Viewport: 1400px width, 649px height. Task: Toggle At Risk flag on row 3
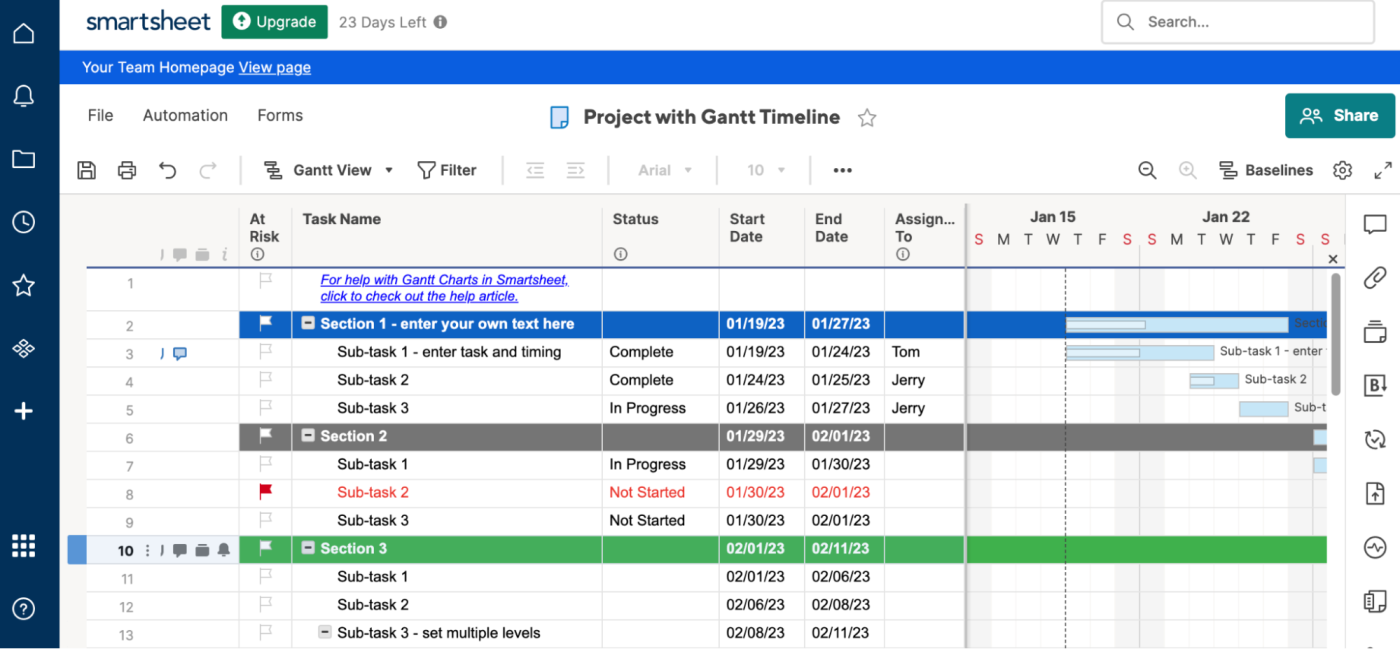coord(265,351)
